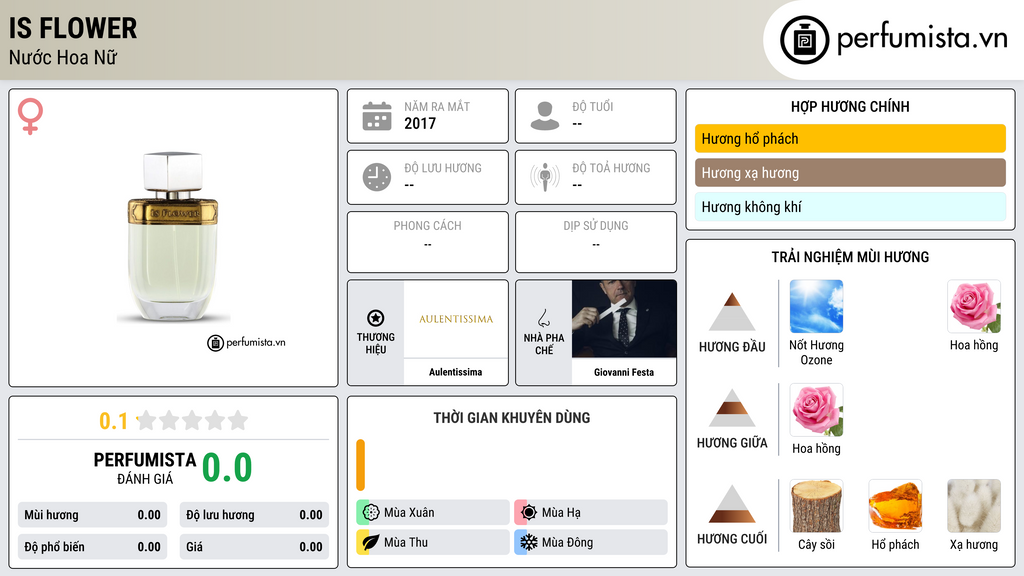Image resolution: width=1024 pixels, height=576 pixels.
Task: Open the Giovanni Festa perfumer photo
Action: 624,319
